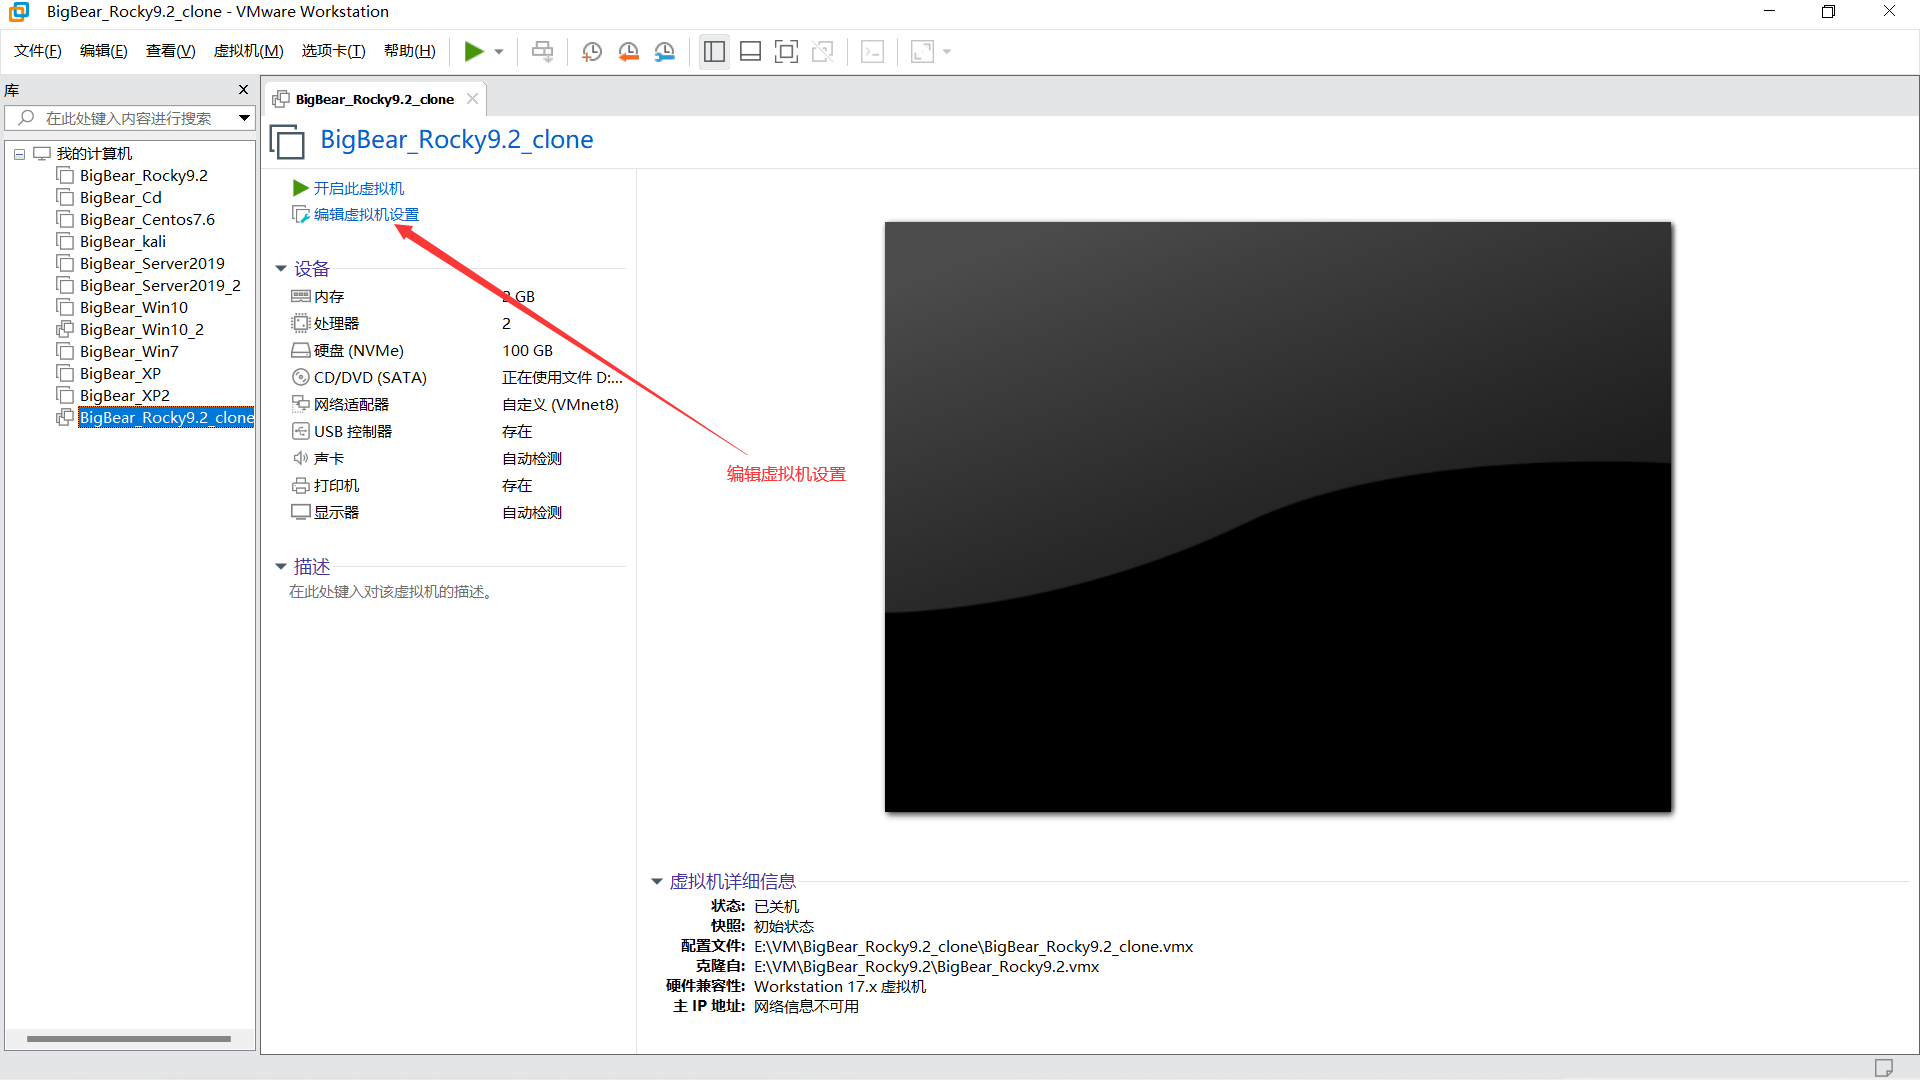This screenshot has width=1920, height=1080.
Task: Select BigBear_kali in the library tree
Action: click(x=123, y=242)
